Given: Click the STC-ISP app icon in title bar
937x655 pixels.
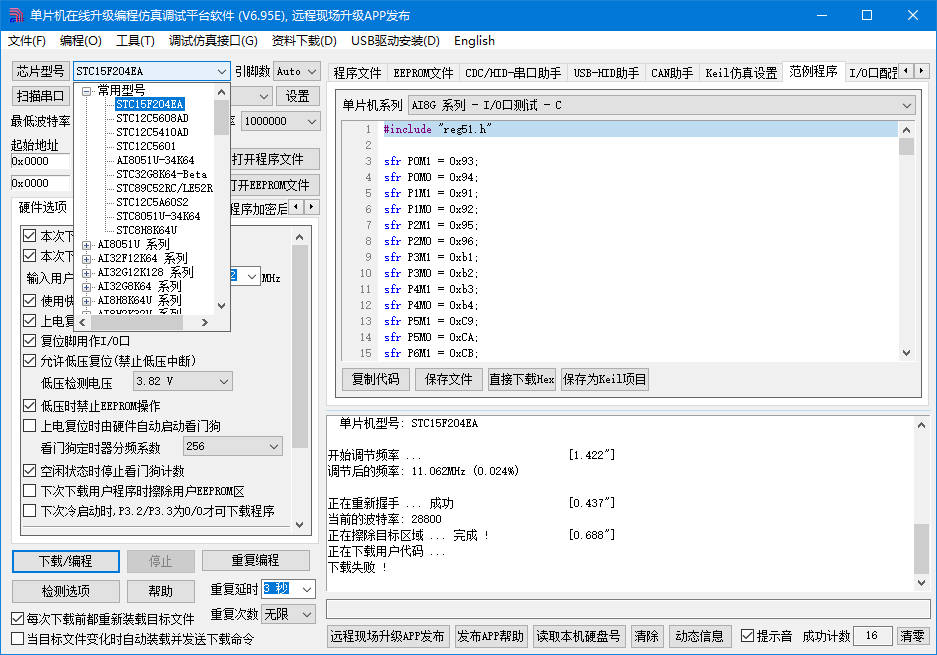Looking at the screenshot, I should point(16,16).
